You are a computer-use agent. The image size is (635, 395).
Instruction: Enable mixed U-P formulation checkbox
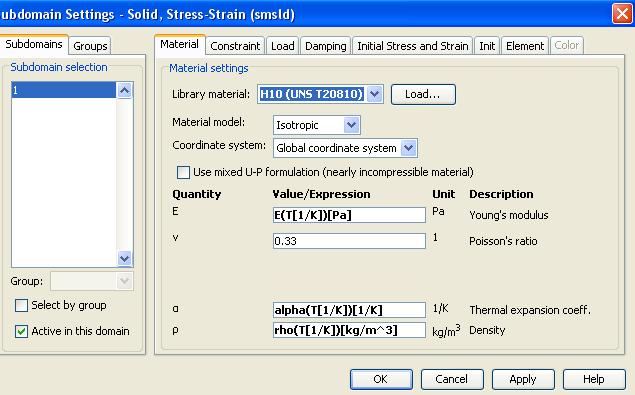[x=183, y=172]
